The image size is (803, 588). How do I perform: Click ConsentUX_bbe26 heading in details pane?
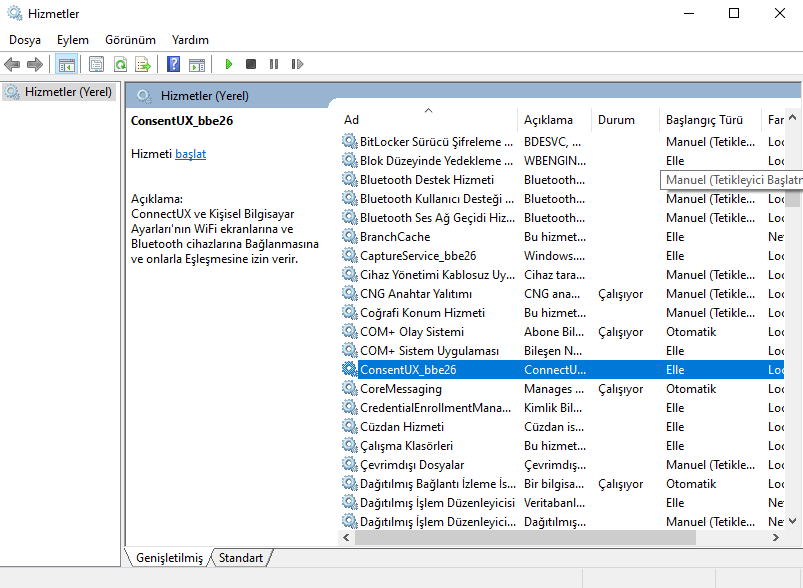coord(182,121)
